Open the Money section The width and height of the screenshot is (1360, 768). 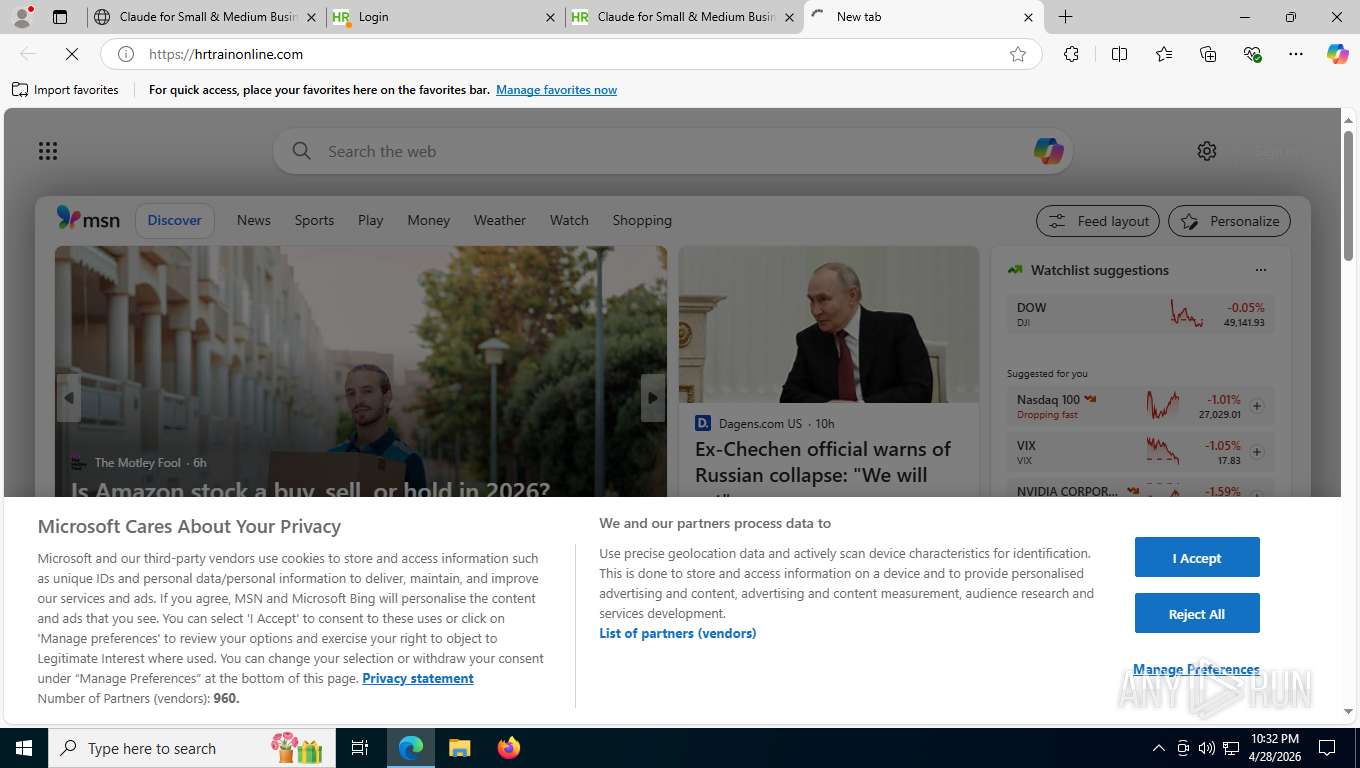429,220
